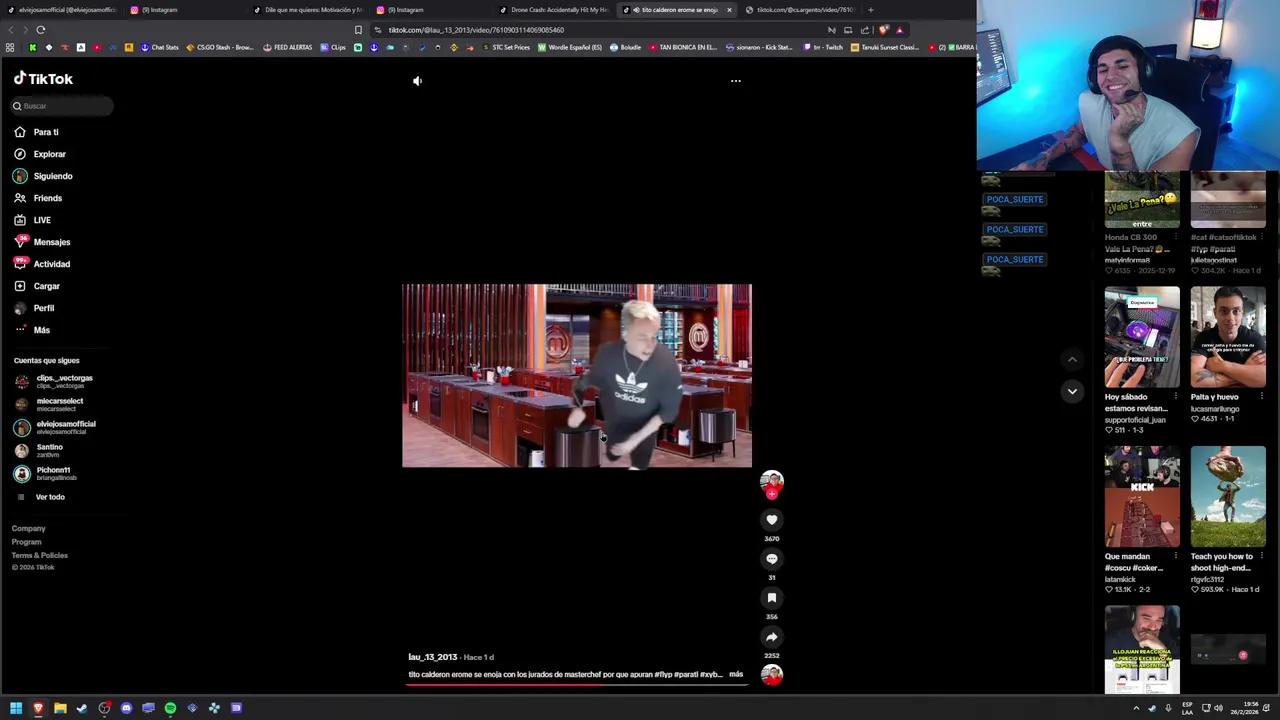Open the video three-dot options menu
The height and width of the screenshot is (720, 1280).
735,81
